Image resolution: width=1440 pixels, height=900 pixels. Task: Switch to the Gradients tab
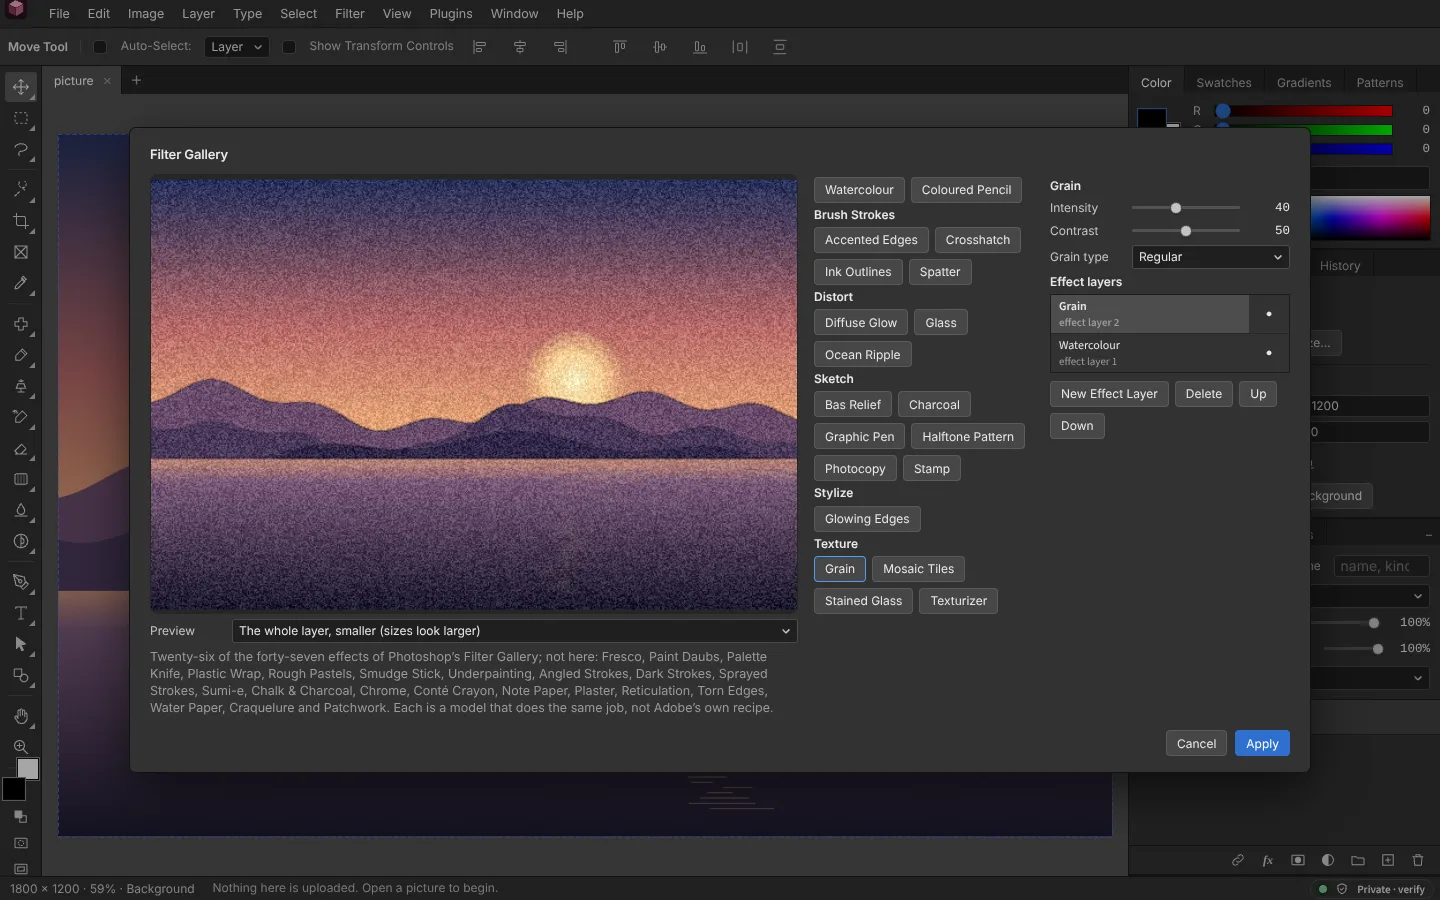1304,83
